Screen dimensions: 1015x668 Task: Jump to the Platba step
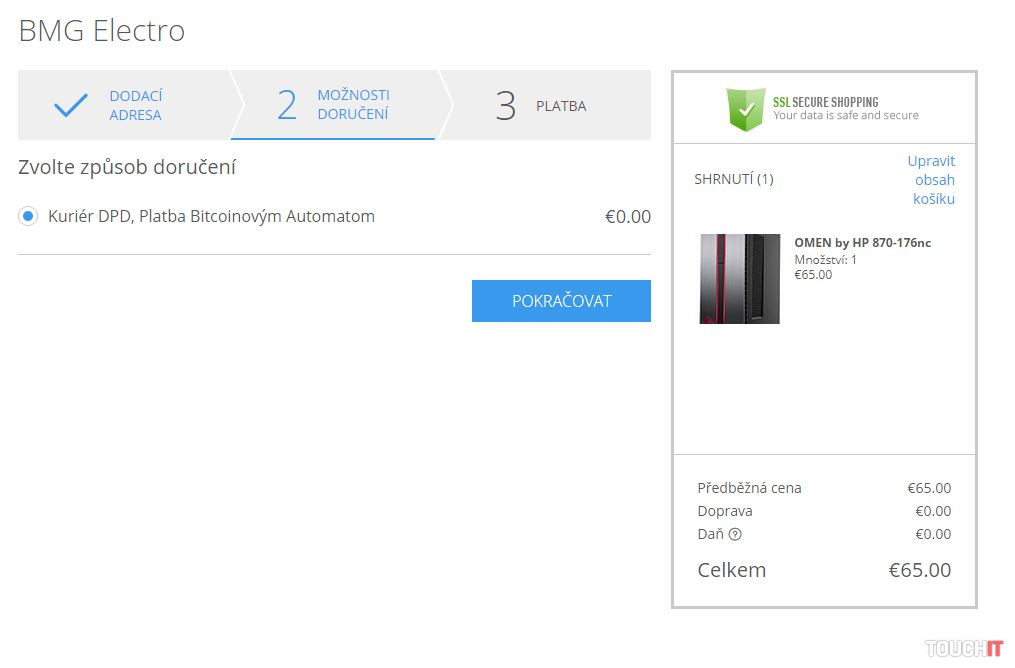[560, 106]
